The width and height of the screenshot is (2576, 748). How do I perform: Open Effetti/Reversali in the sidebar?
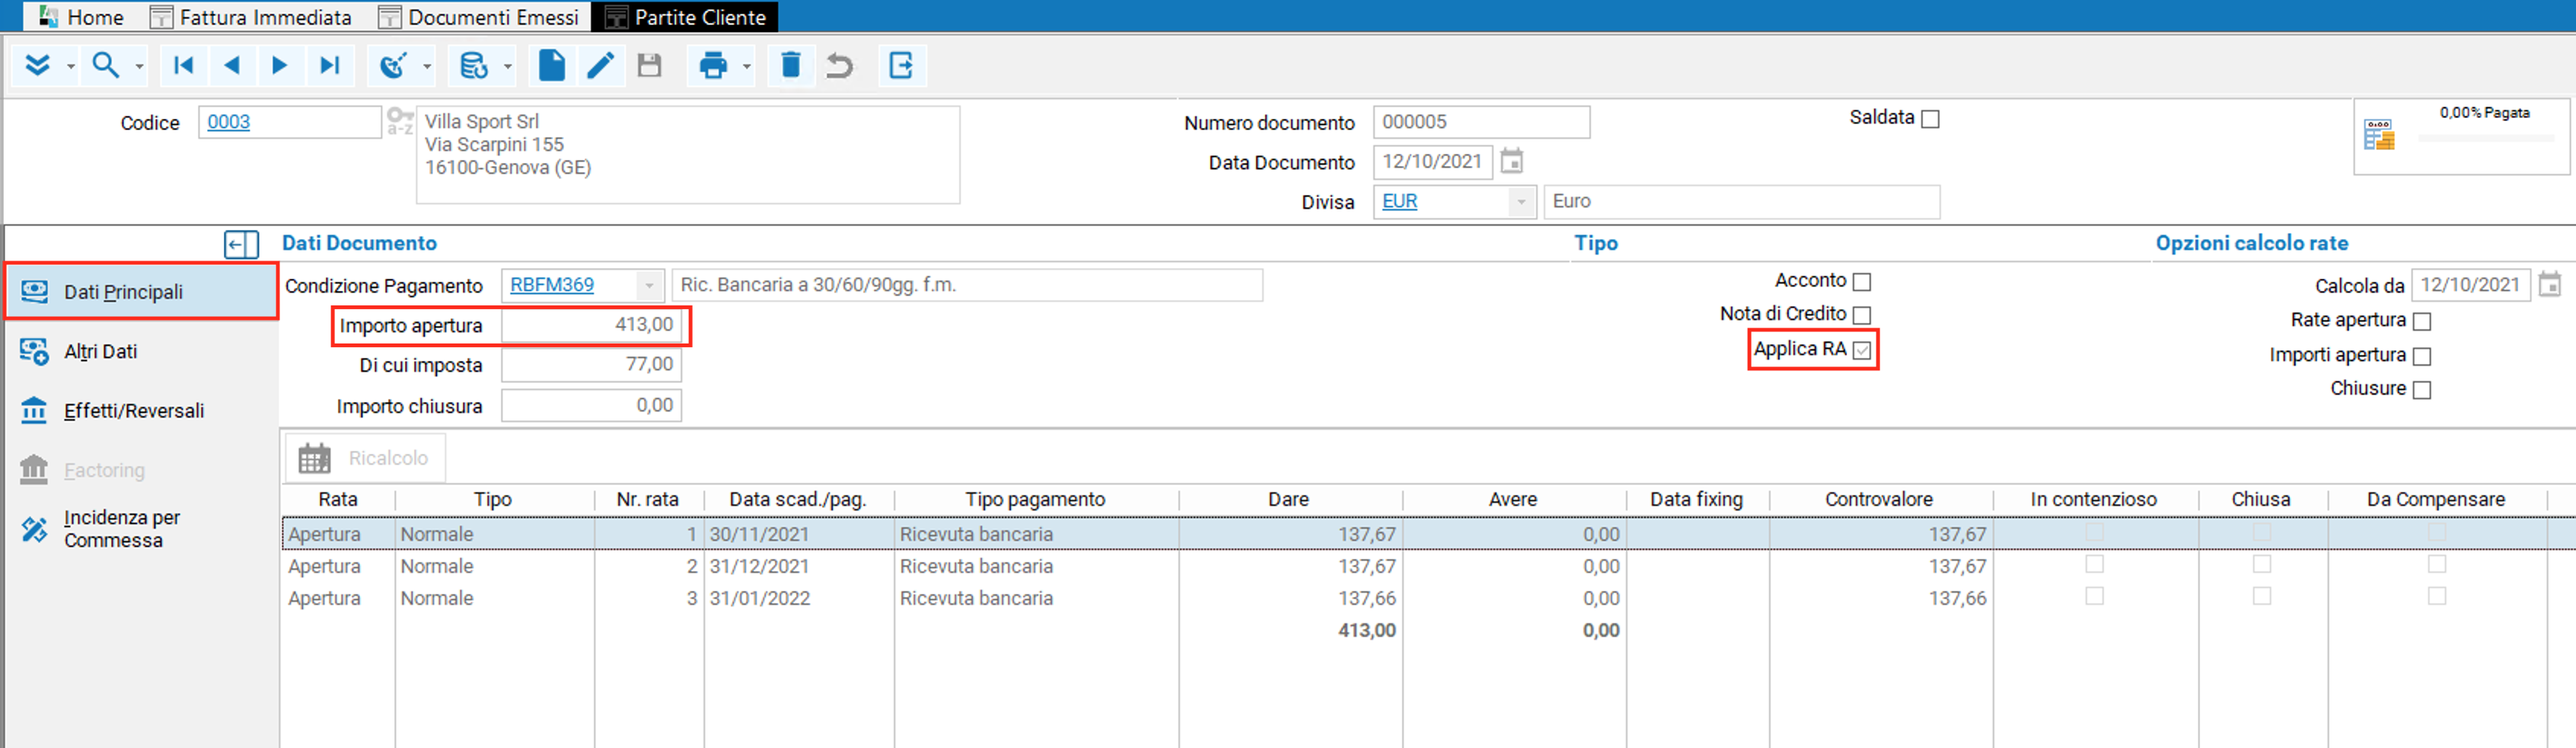pos(141,410)
